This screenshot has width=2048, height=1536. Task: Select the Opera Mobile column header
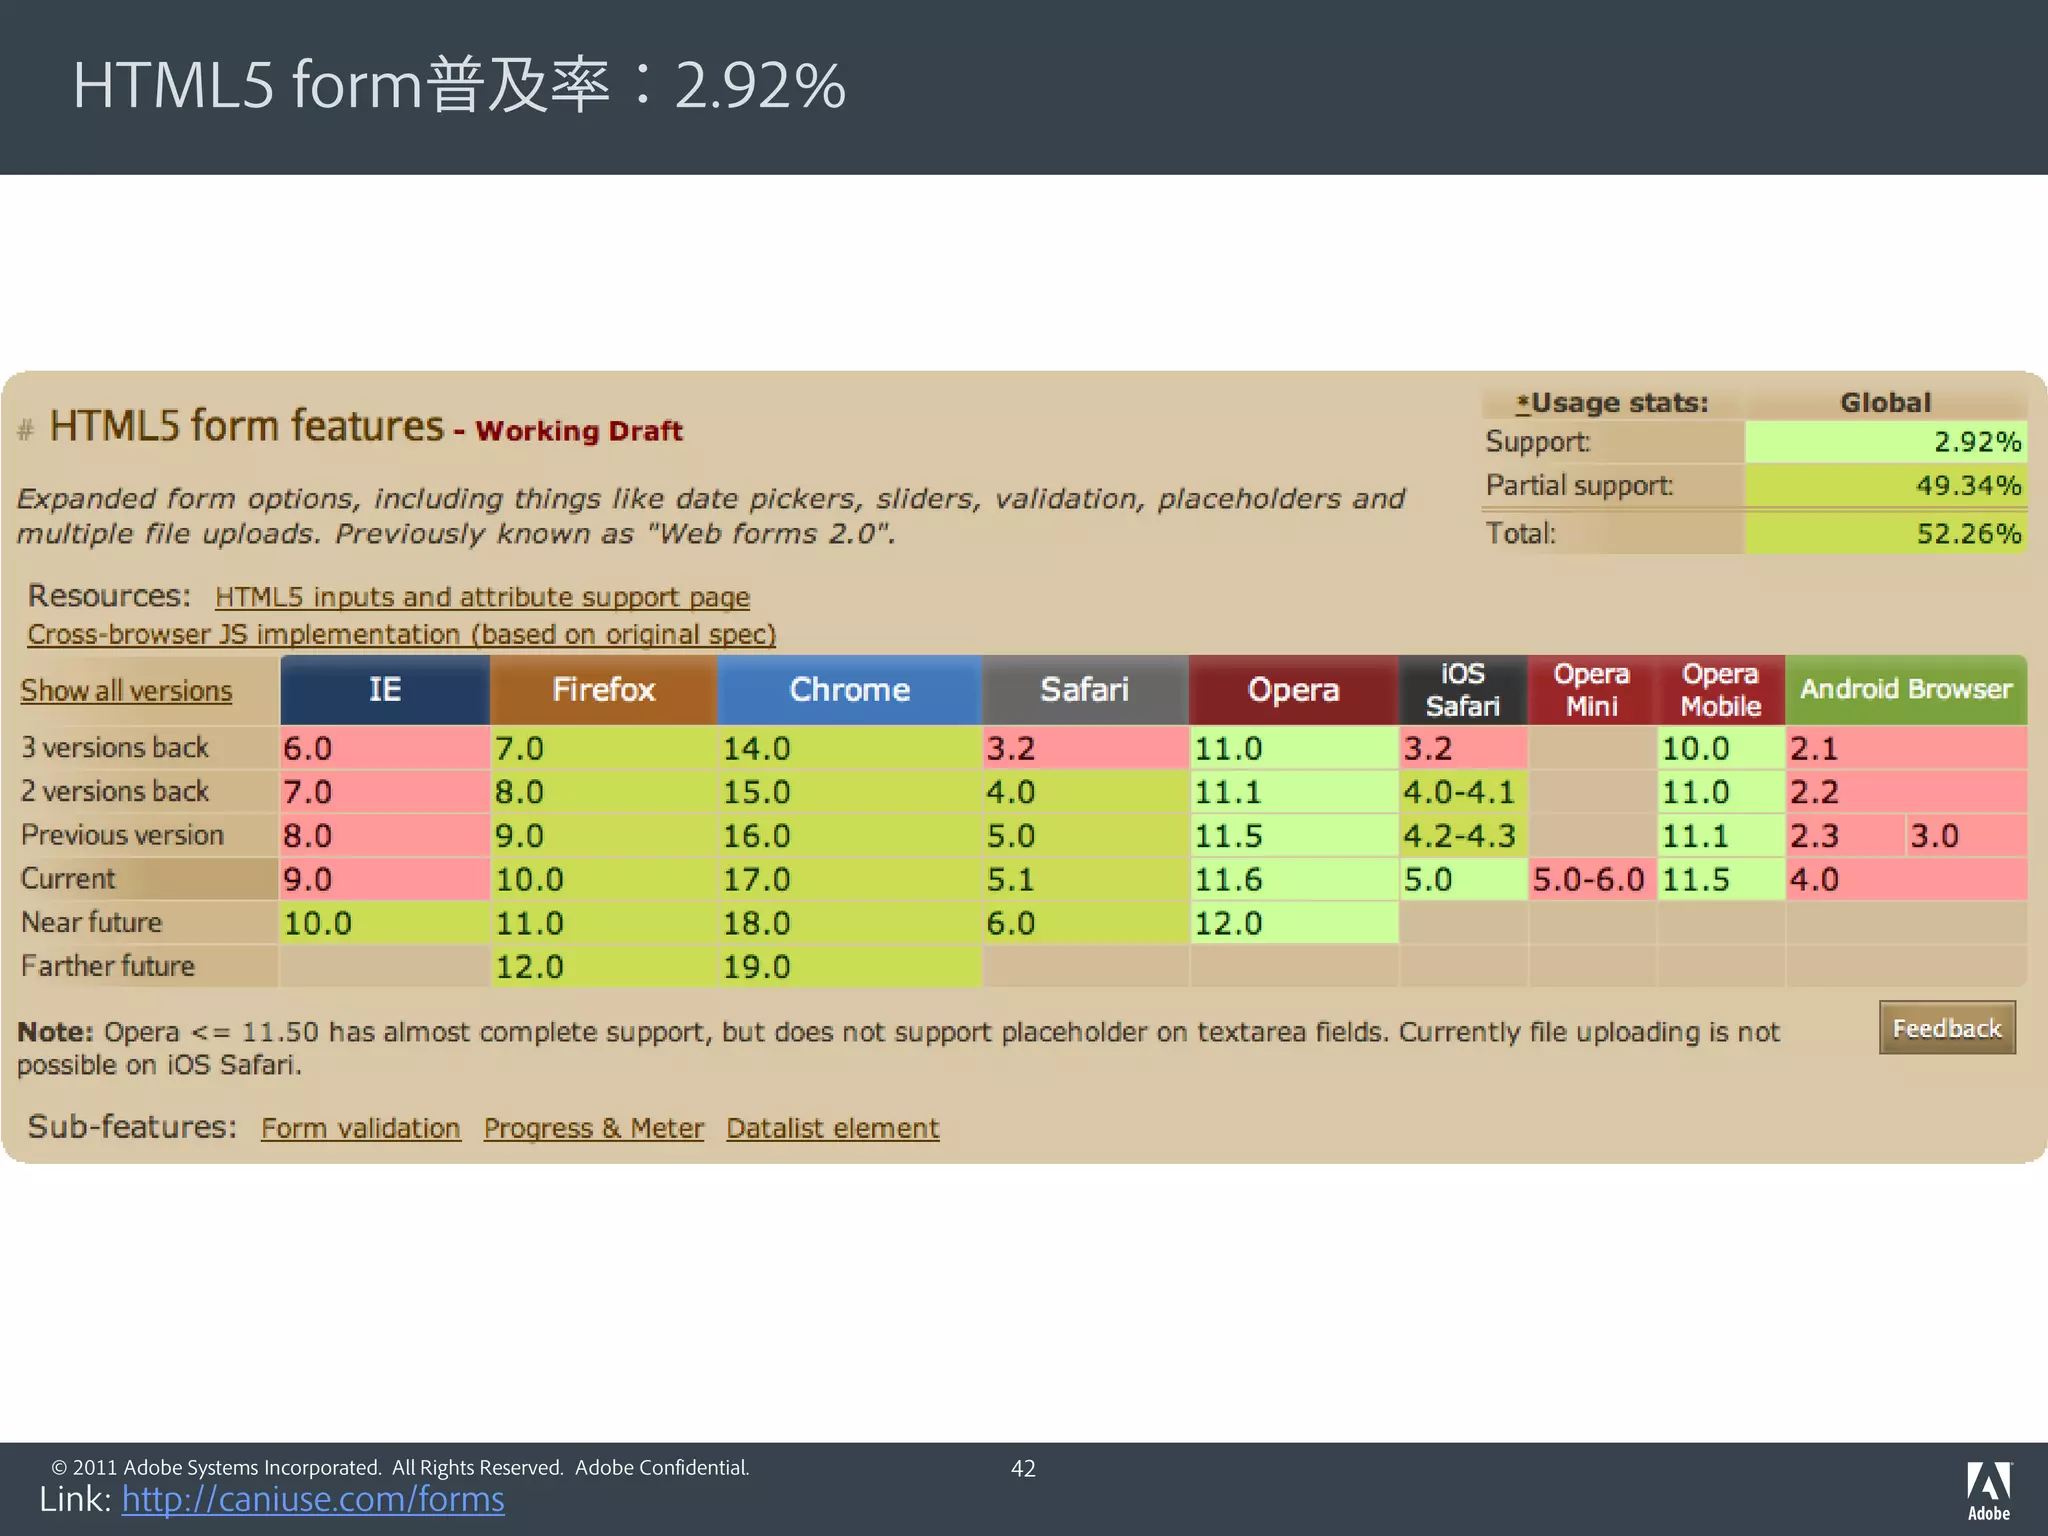coord(1721,690)
